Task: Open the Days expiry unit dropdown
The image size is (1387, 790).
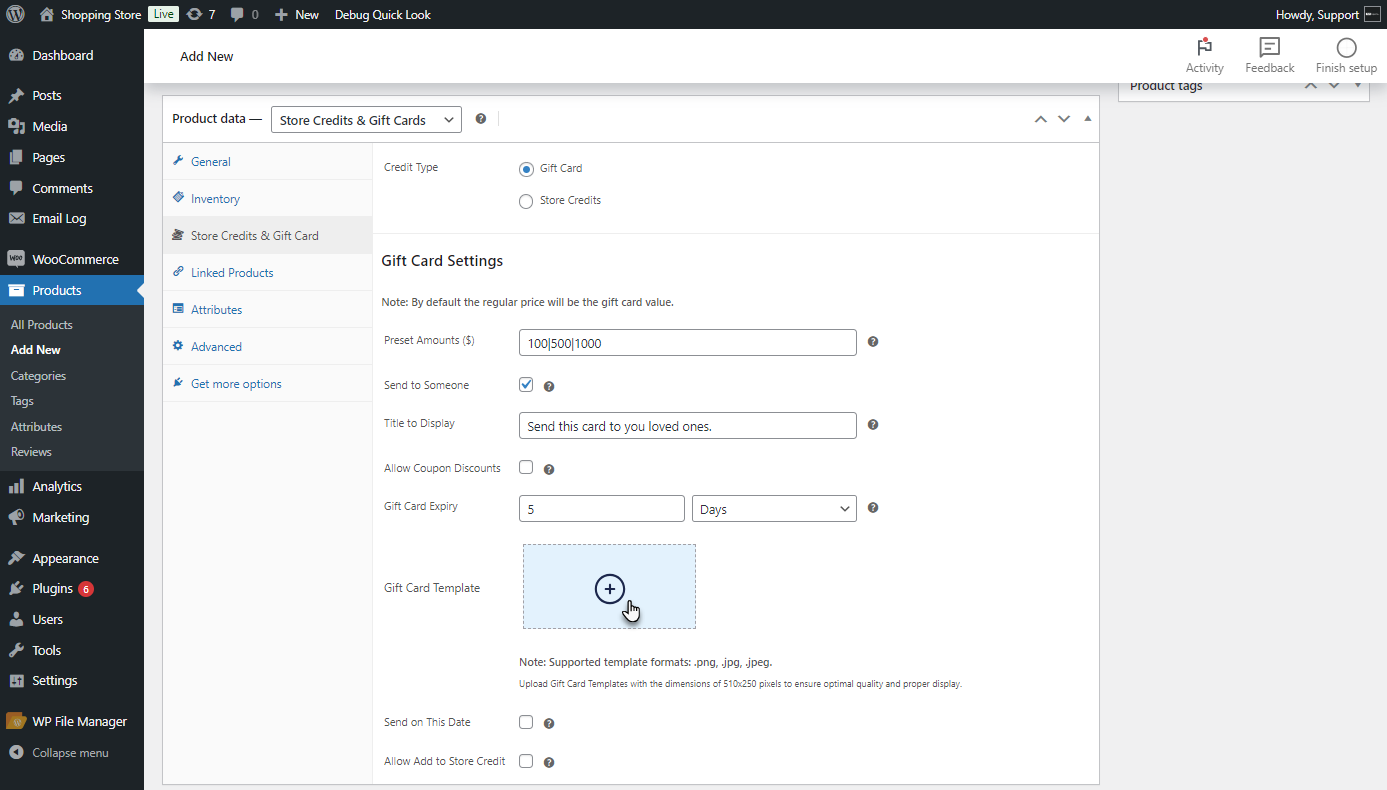Action: click(774, 508)
